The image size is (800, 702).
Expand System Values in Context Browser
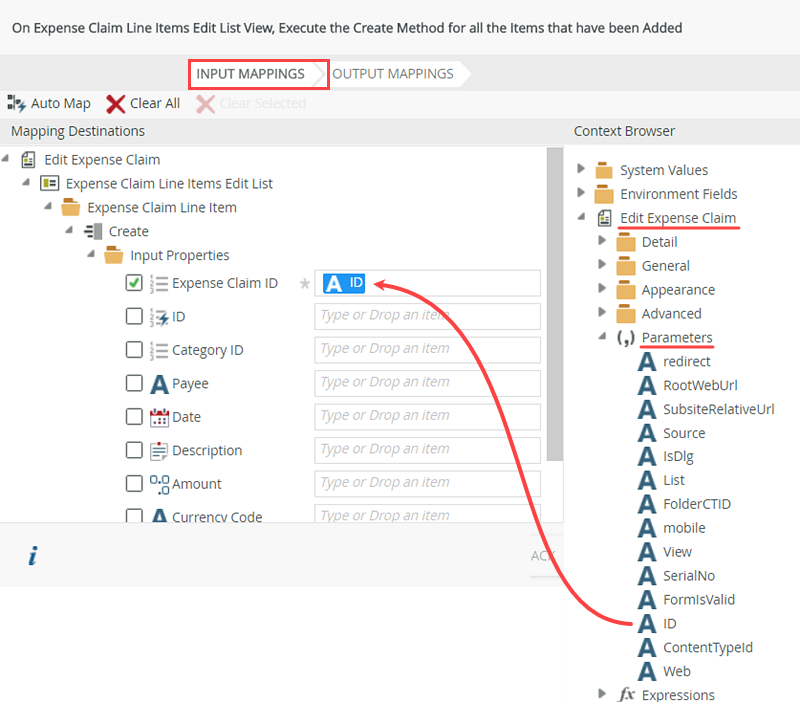581,168
